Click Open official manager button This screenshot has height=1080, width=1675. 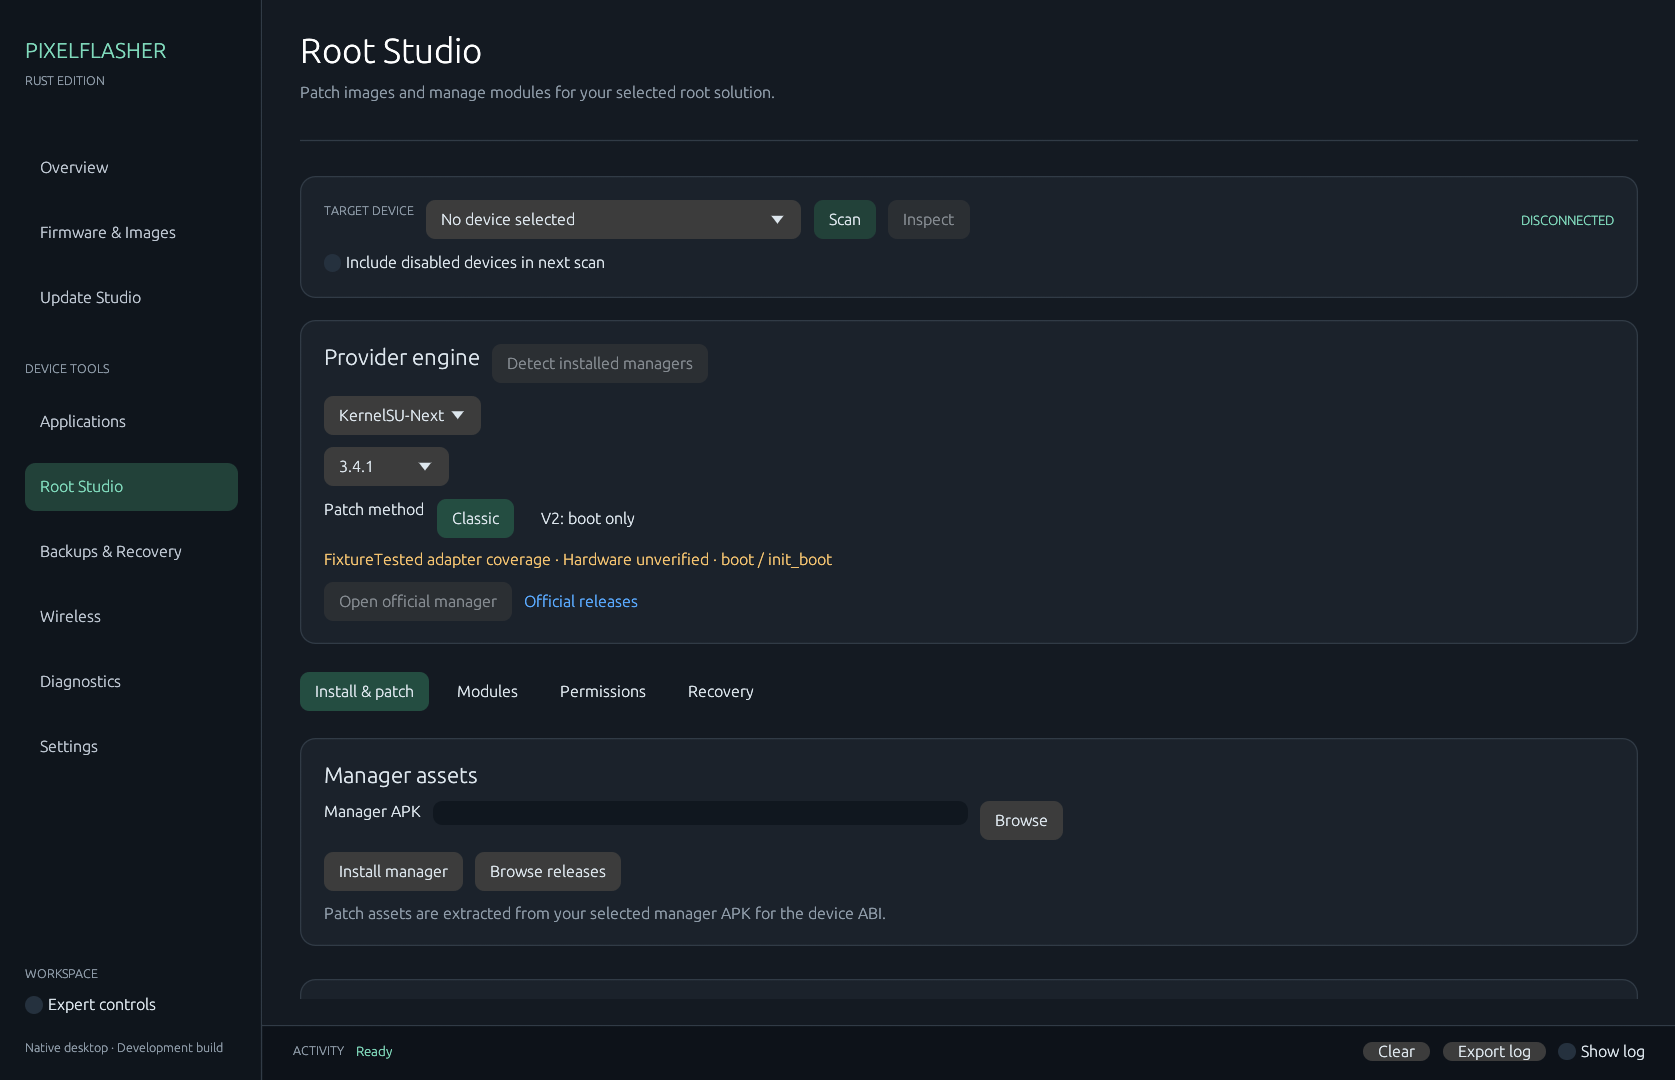[x=417, y=602]
